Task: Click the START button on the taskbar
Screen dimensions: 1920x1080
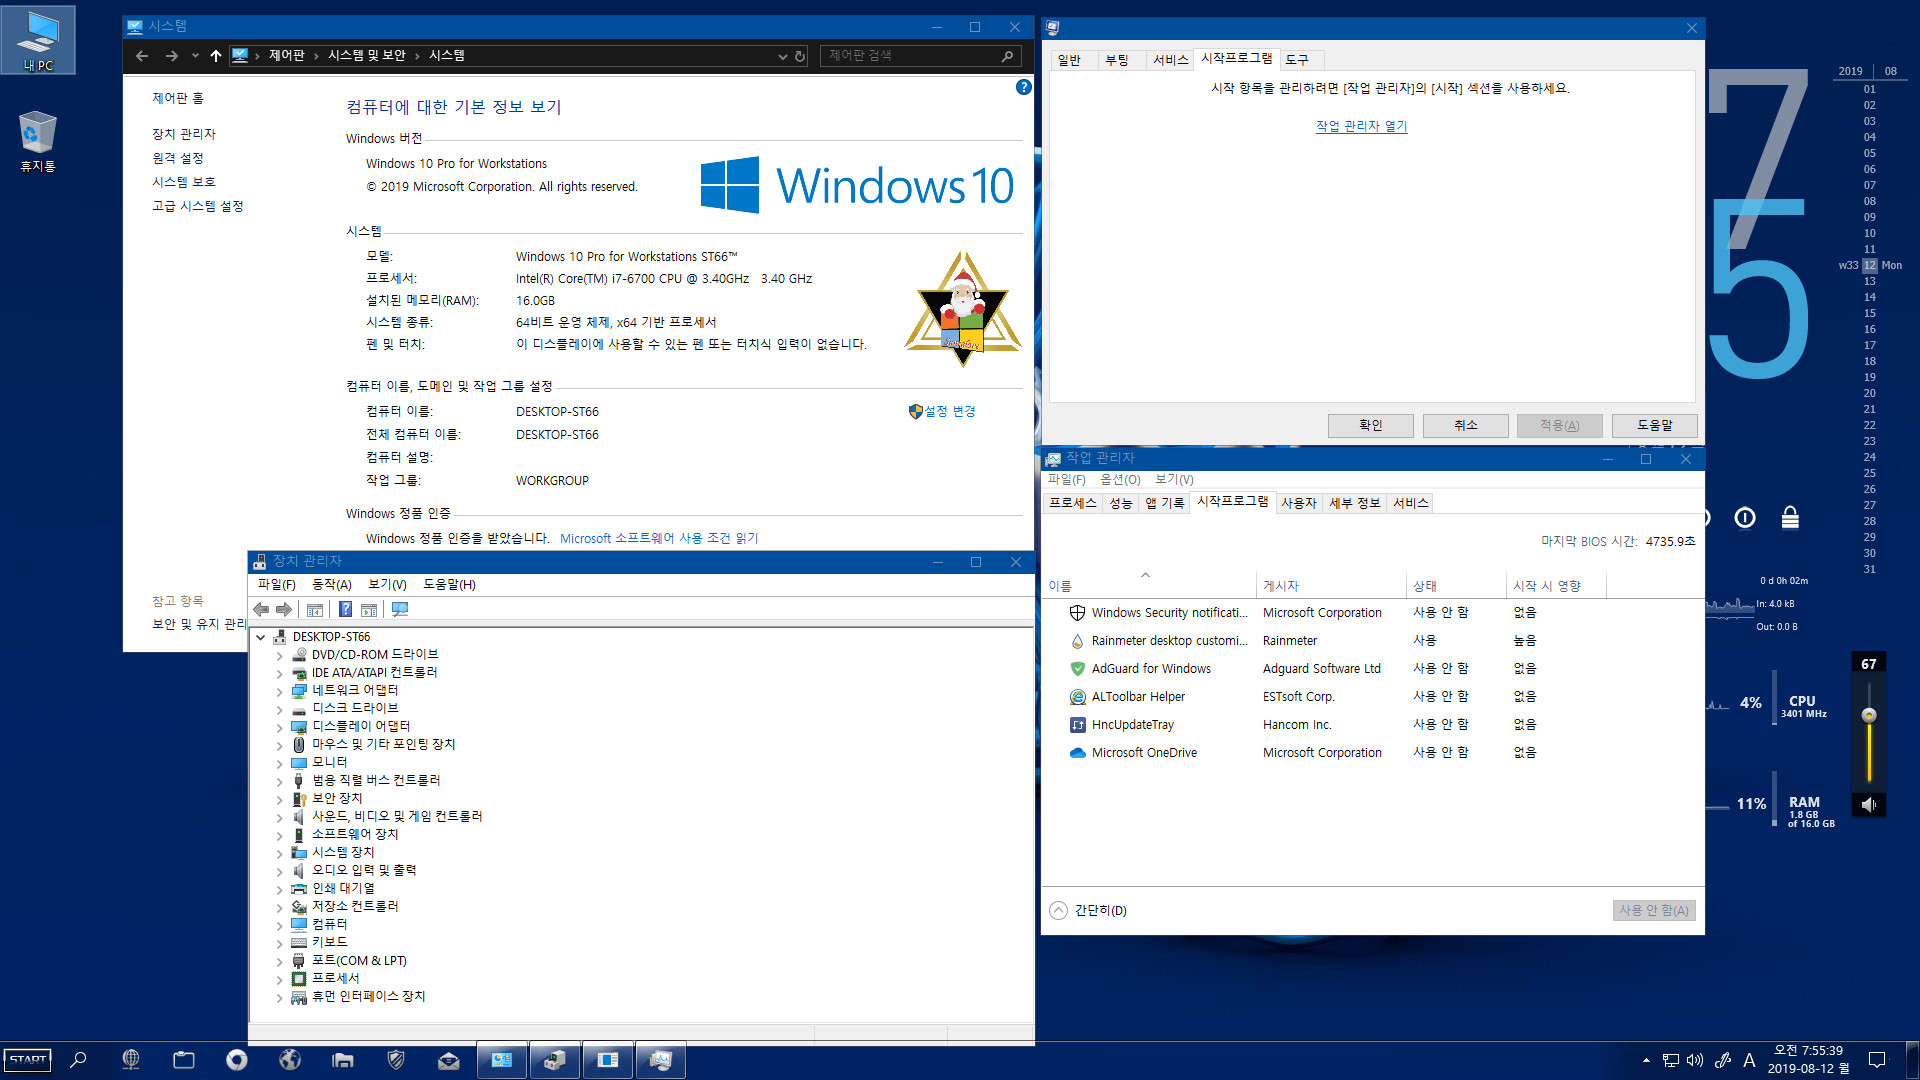Action: click(x=28, y=1060)
